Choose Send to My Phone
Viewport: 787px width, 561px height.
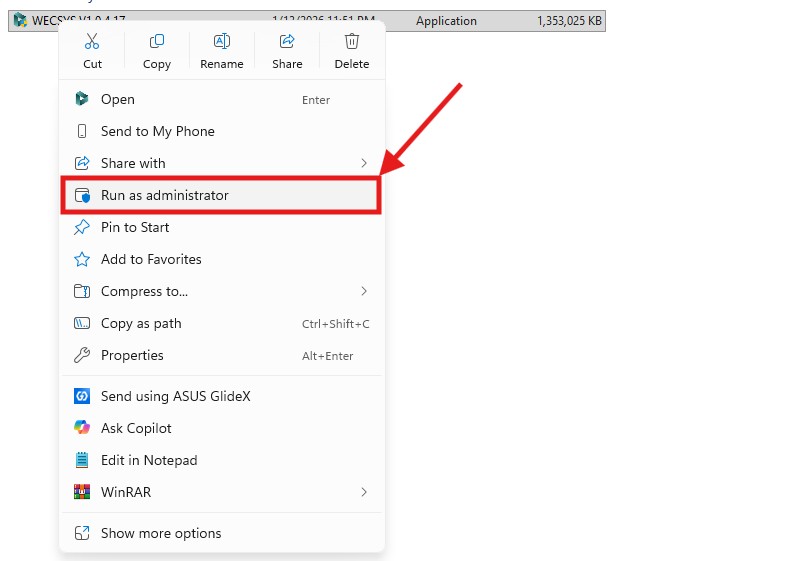(x=221, y=131)
